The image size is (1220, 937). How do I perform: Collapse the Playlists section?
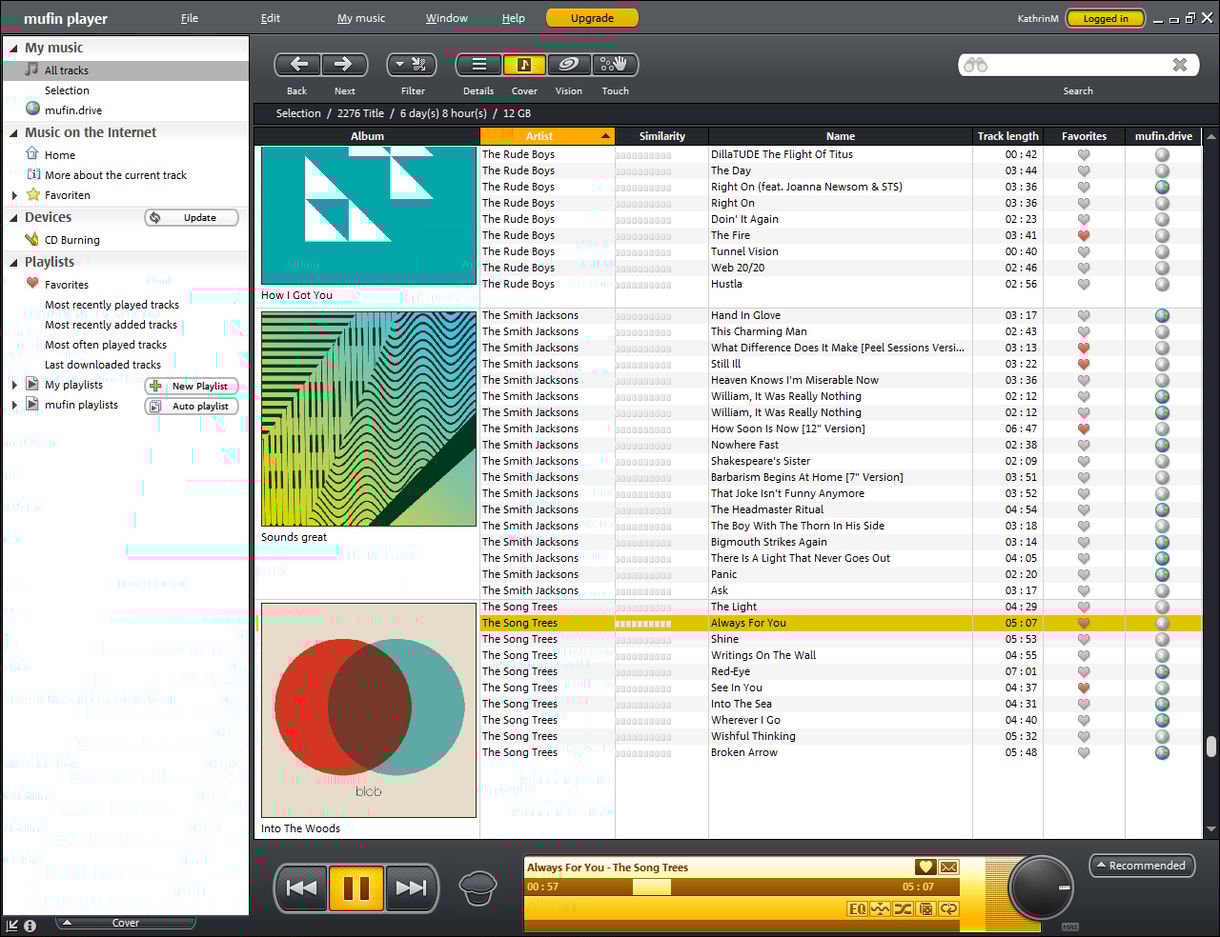click(x=14, y=263)
